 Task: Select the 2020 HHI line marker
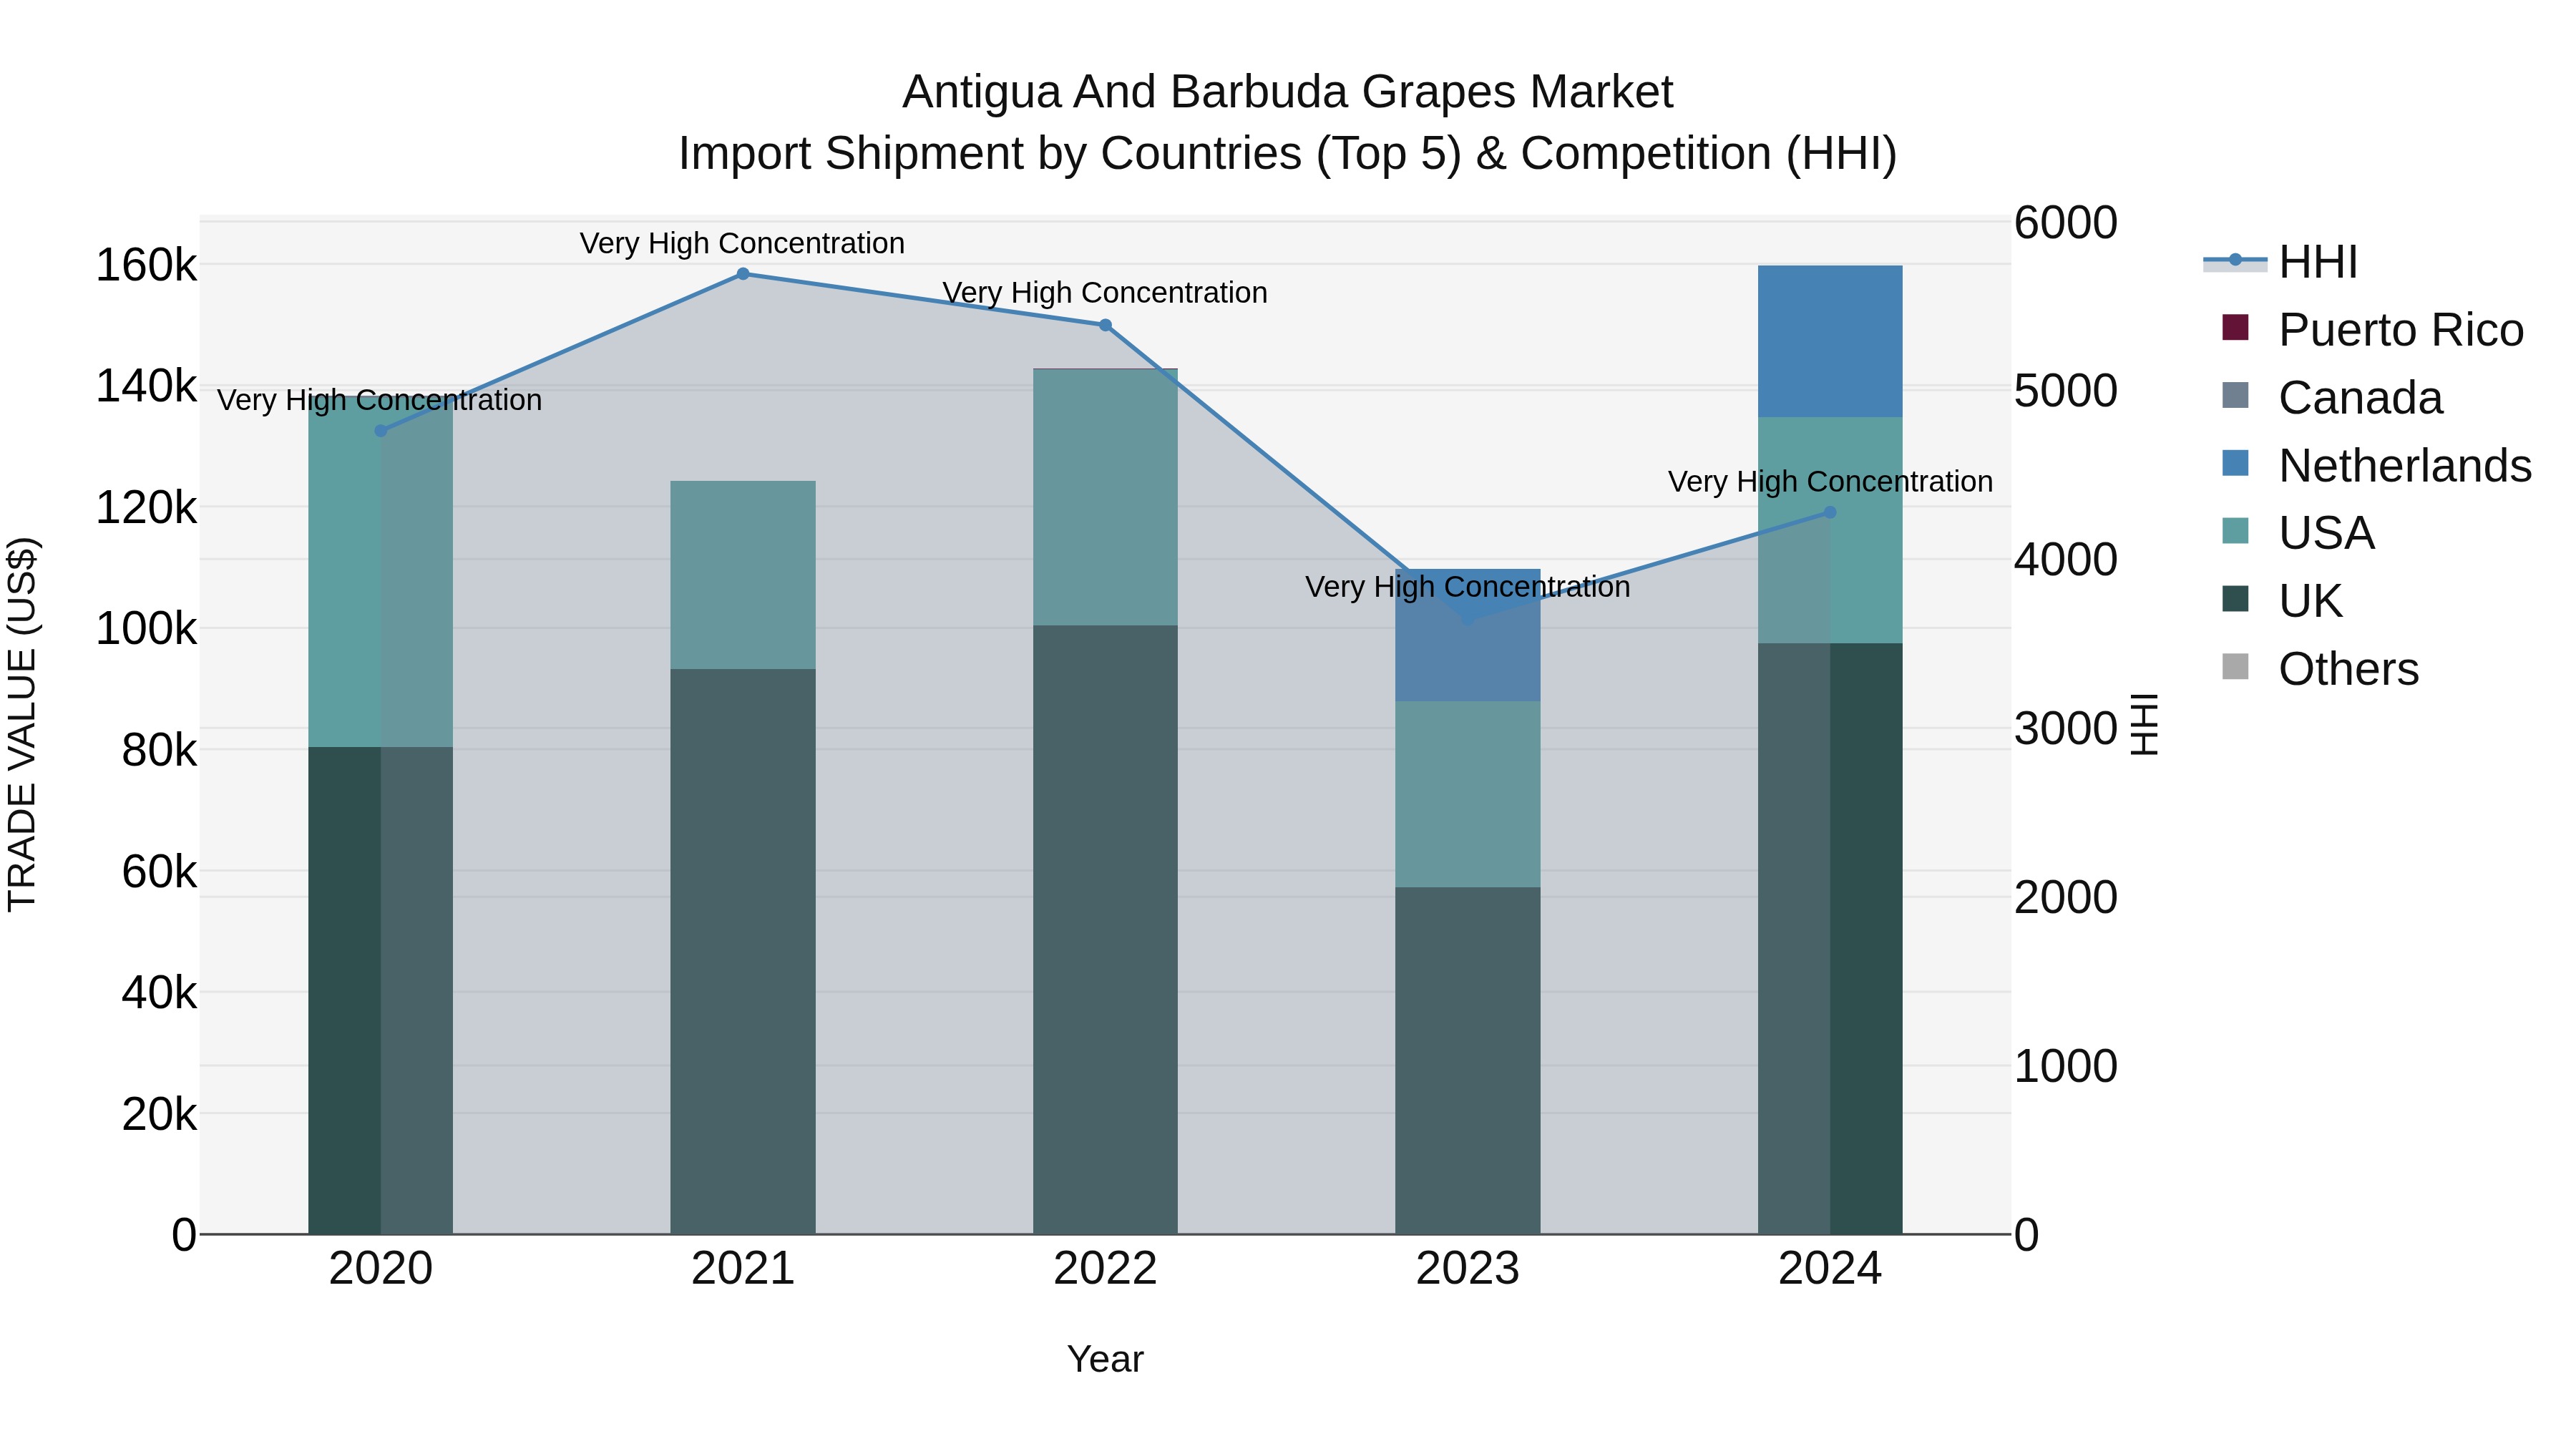click(380, 431)
